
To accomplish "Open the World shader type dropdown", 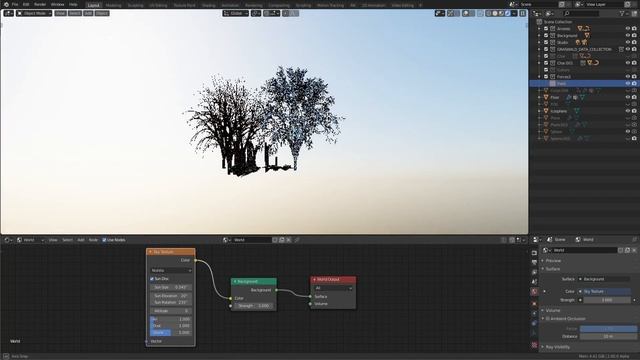I will [x=31, y=240].
